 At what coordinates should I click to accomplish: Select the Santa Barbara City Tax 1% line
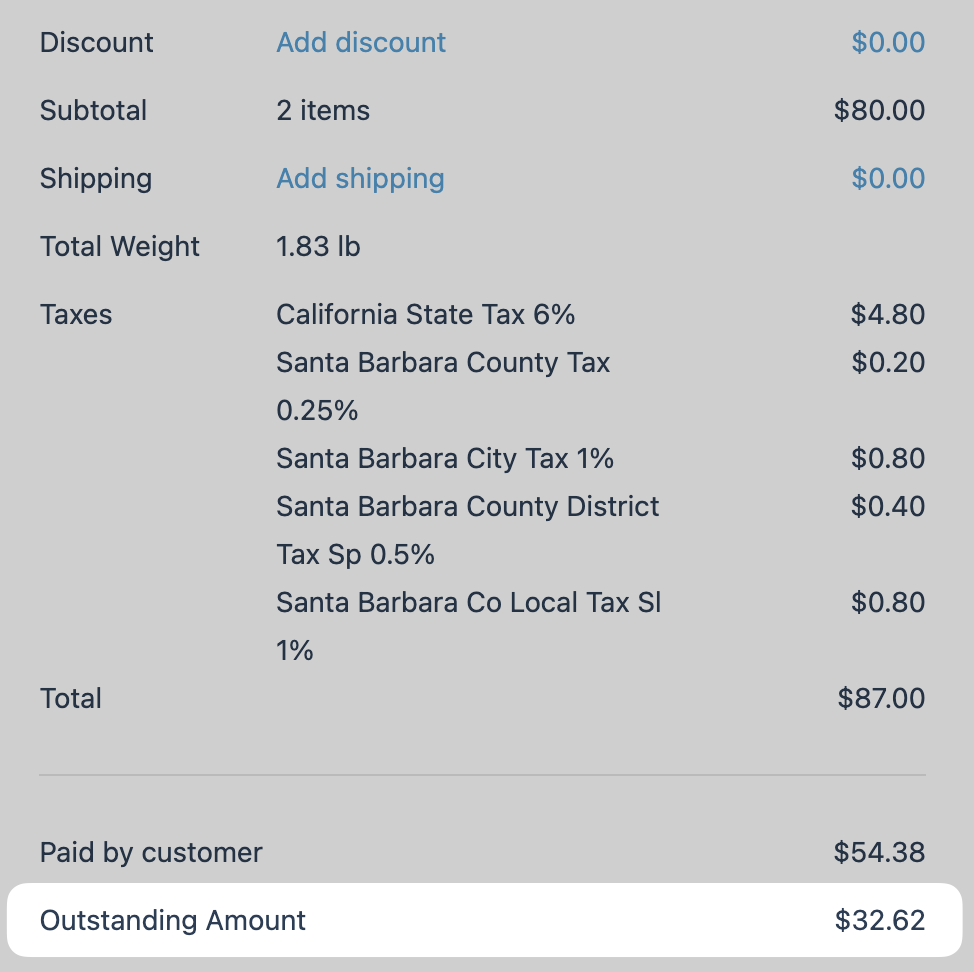pos(445,459)
